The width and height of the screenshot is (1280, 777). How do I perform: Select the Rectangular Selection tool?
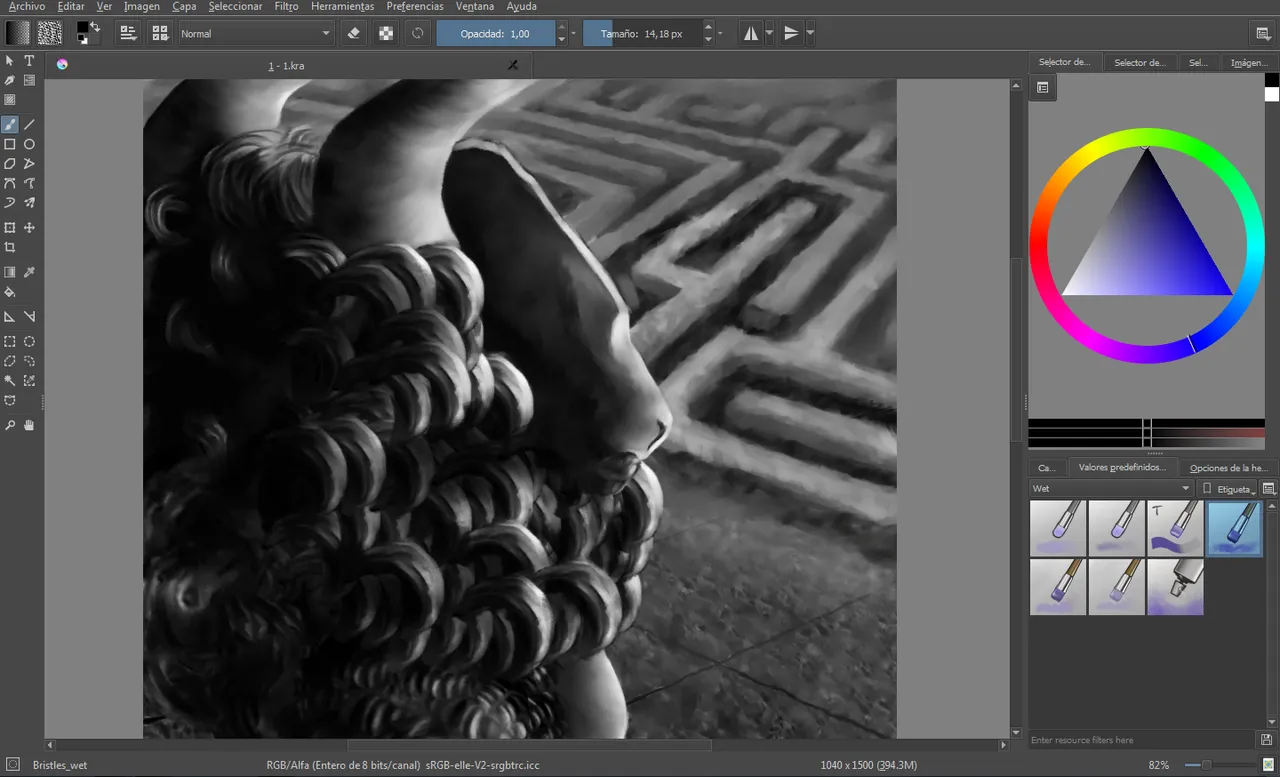click(10, 341)
